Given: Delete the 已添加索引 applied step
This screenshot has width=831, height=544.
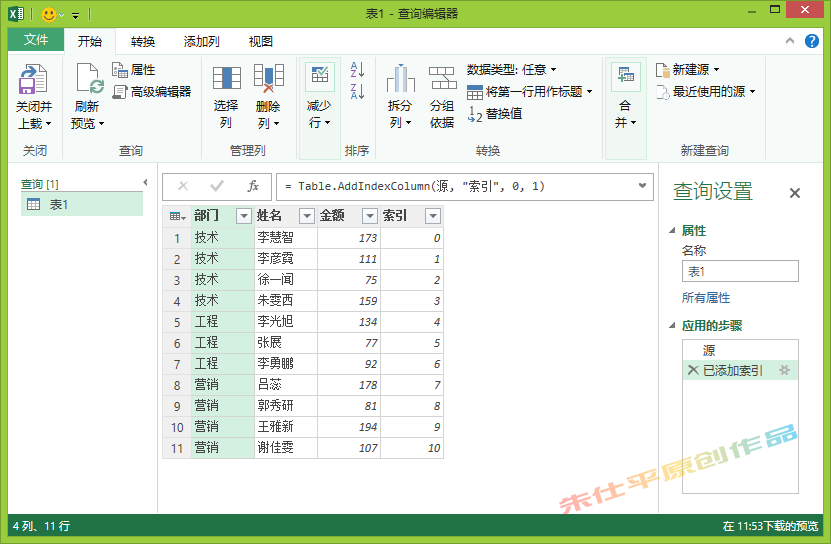Looking at the screenshot, I should point(693,370).
